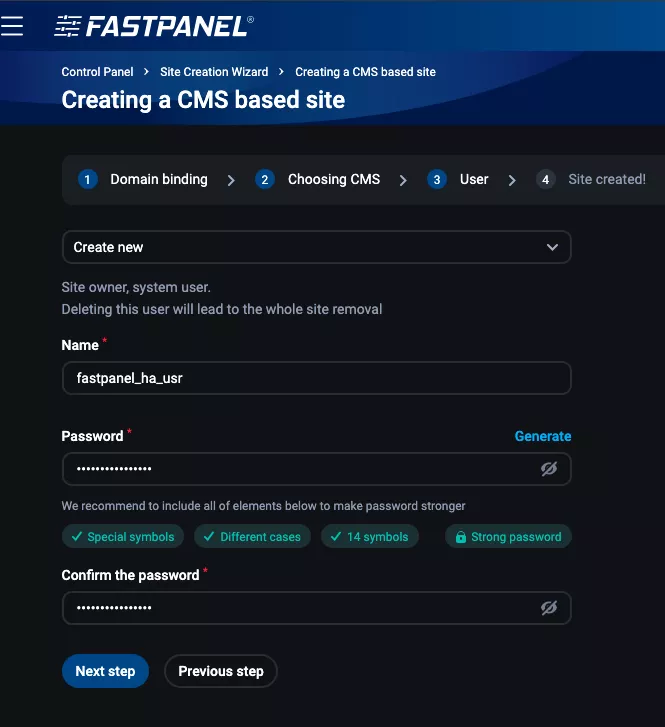Click the step 1 number badge

(88, 180)
